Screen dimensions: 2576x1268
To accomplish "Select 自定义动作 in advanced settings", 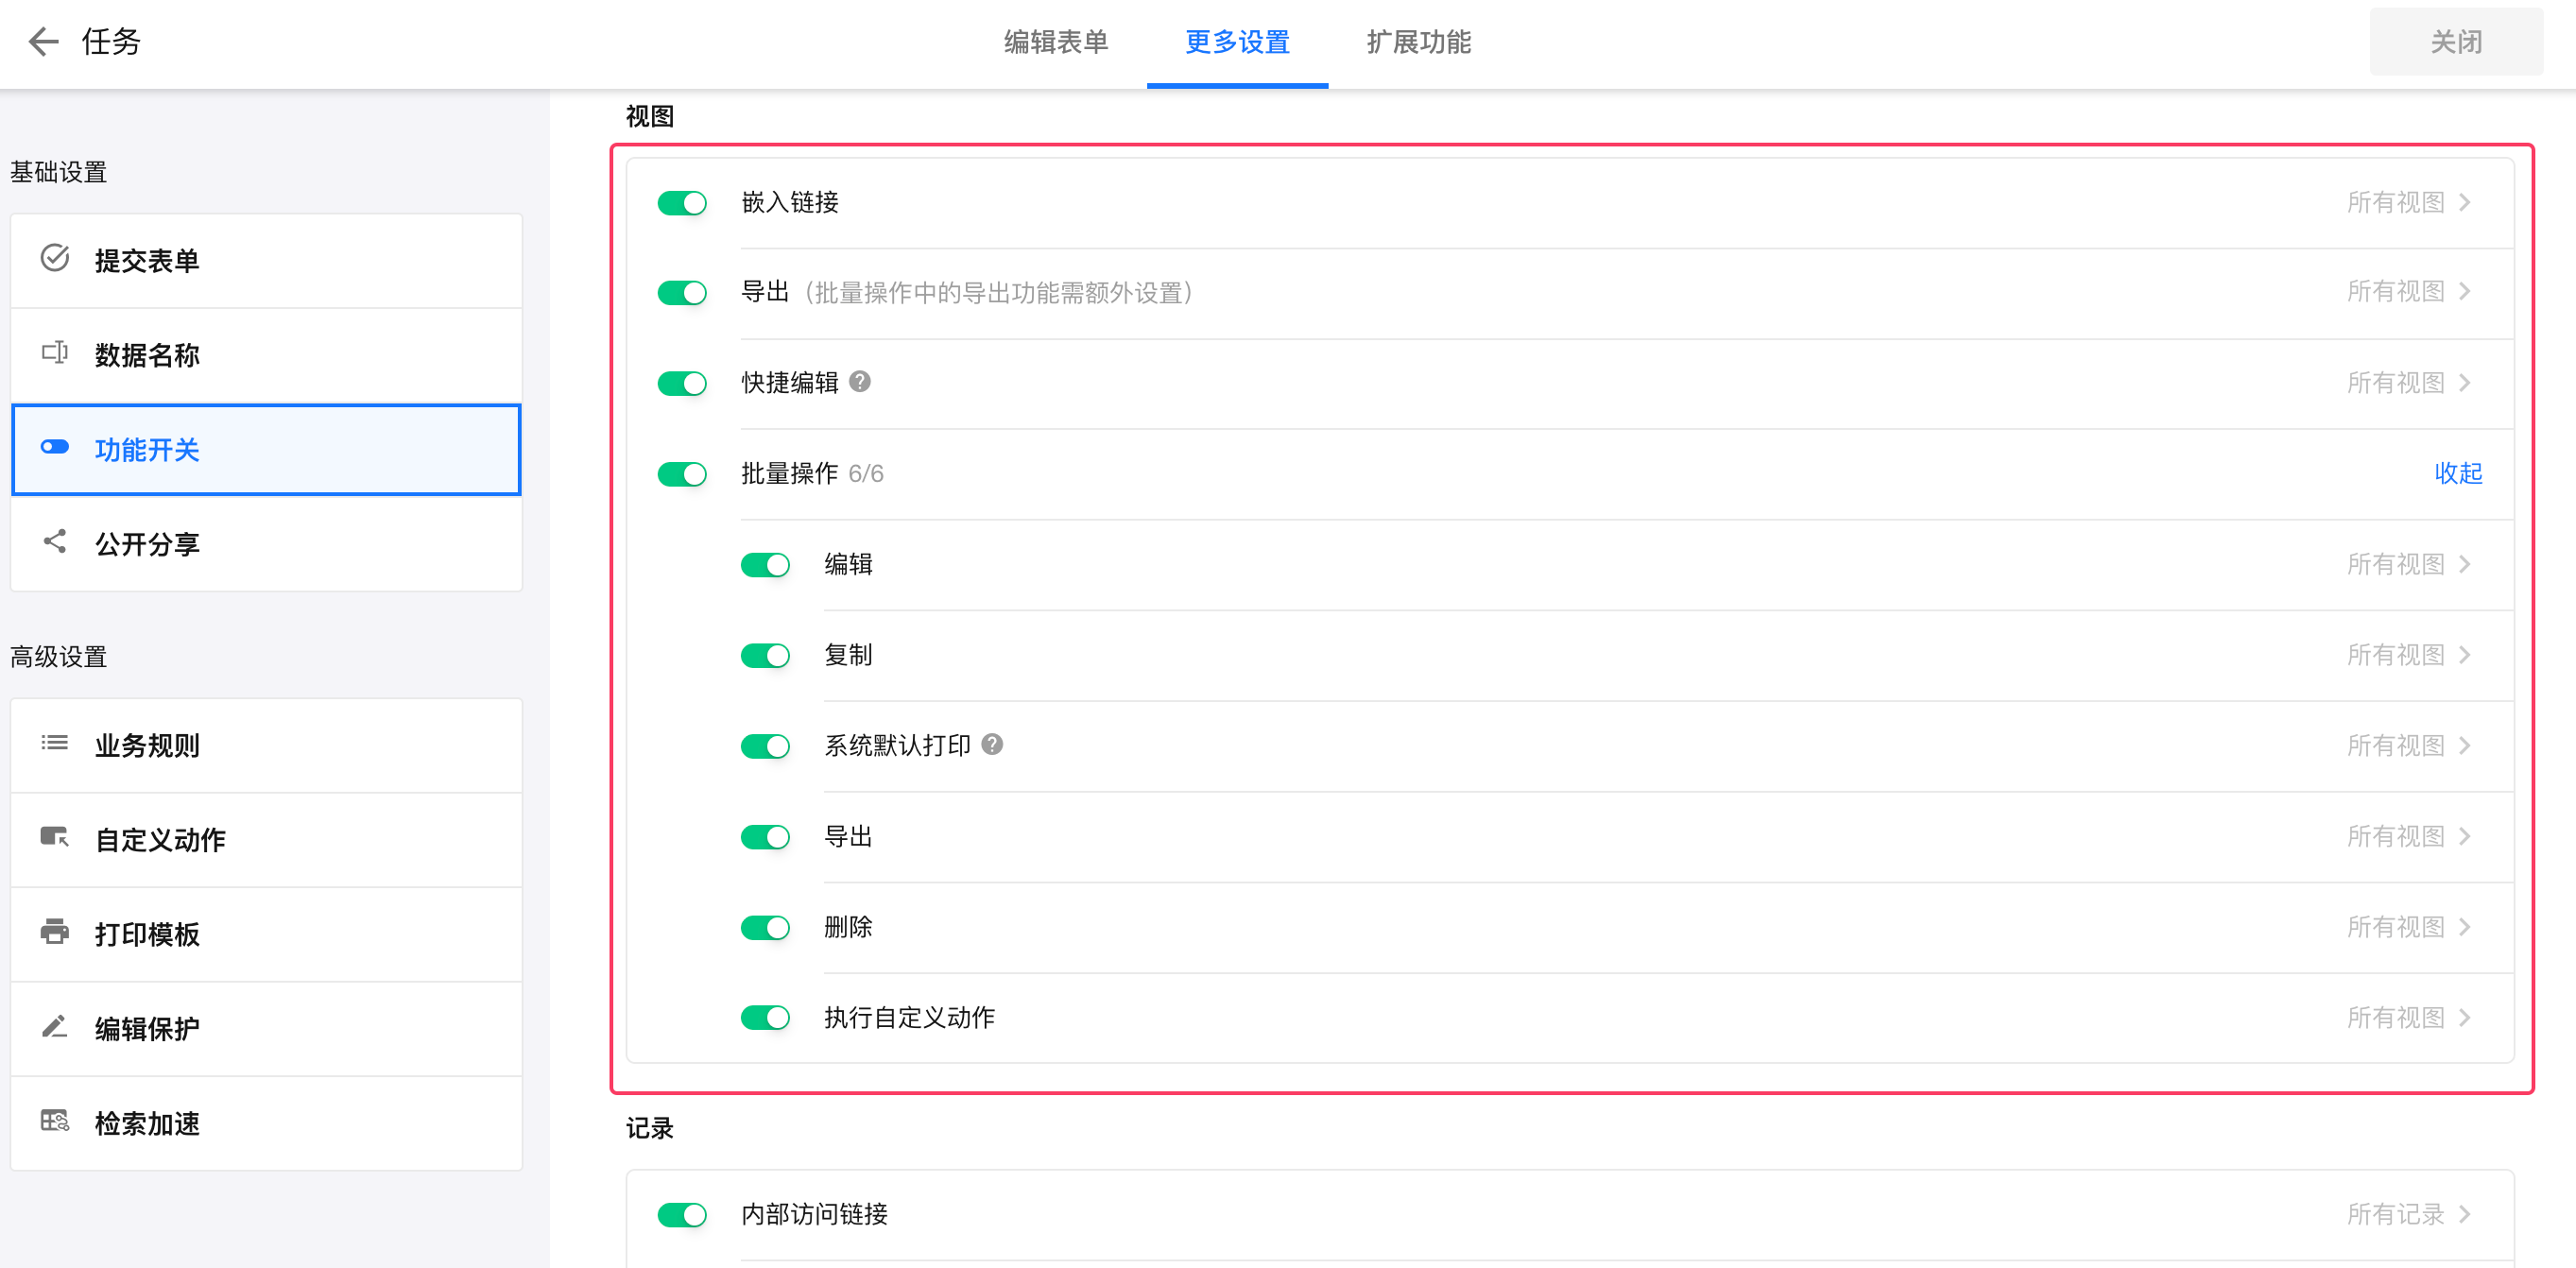I will pyautogui.click(x=160, y=840).
